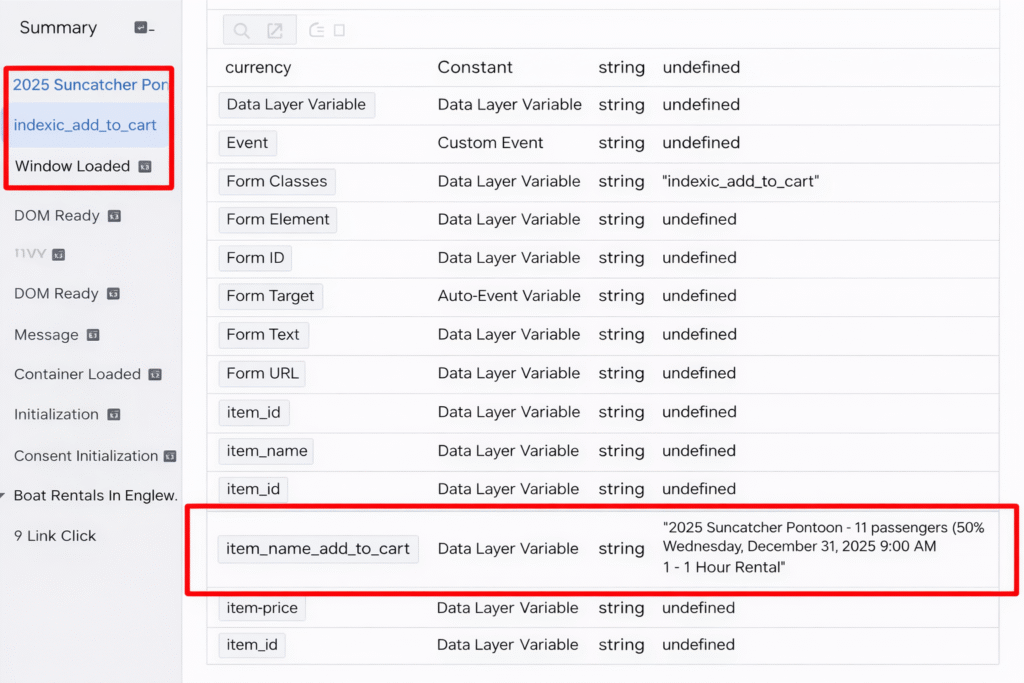The width and height of the screenshot is (1024, 683).
Task: Open the 9 Link Click event
Action: (x=55, y=536)
